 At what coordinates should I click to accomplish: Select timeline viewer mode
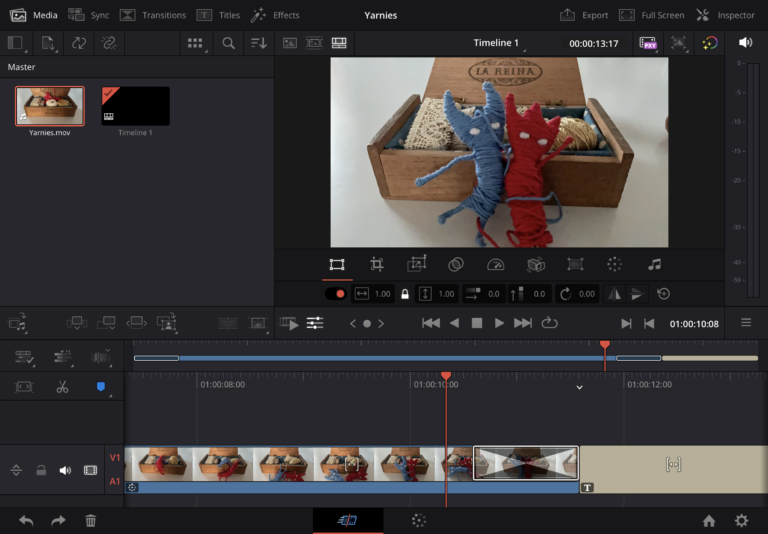339,43
